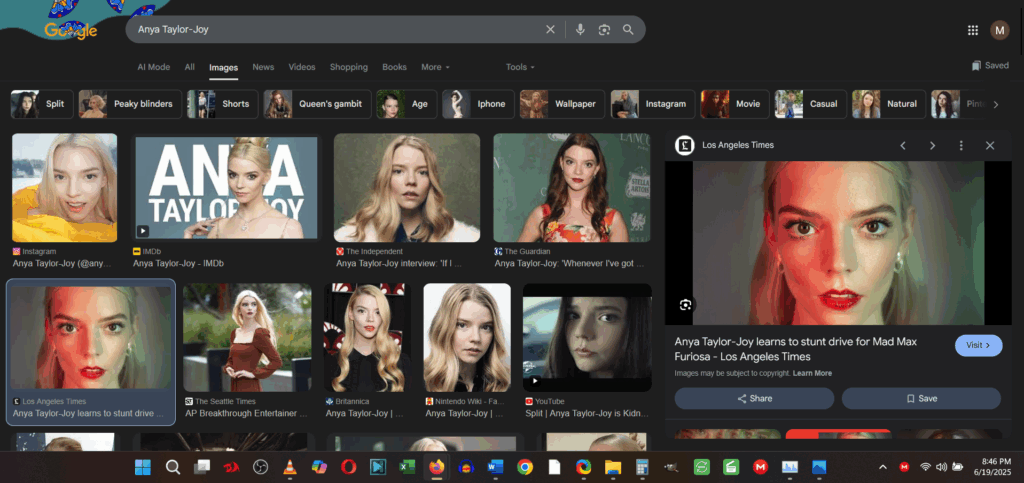Open the volume control in the tray
The image size is (1024, 483).
[941, 467]
